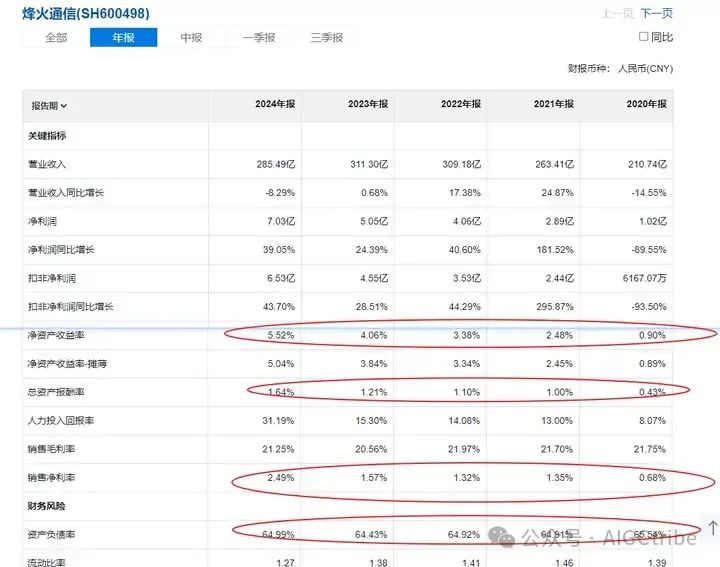Click the 0.90% ROE cell
This screenshot has width=720, height=567.
click(x=652, y=335)
